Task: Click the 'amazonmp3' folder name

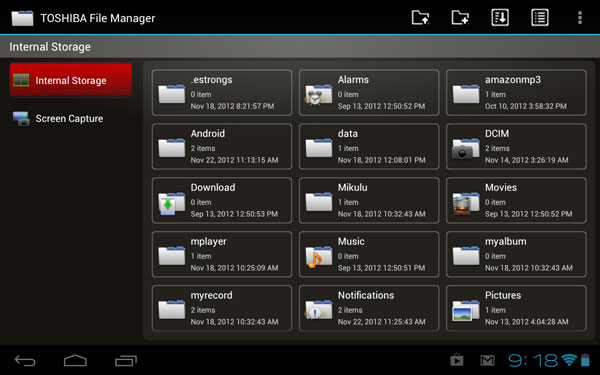Action: [513, 80]
